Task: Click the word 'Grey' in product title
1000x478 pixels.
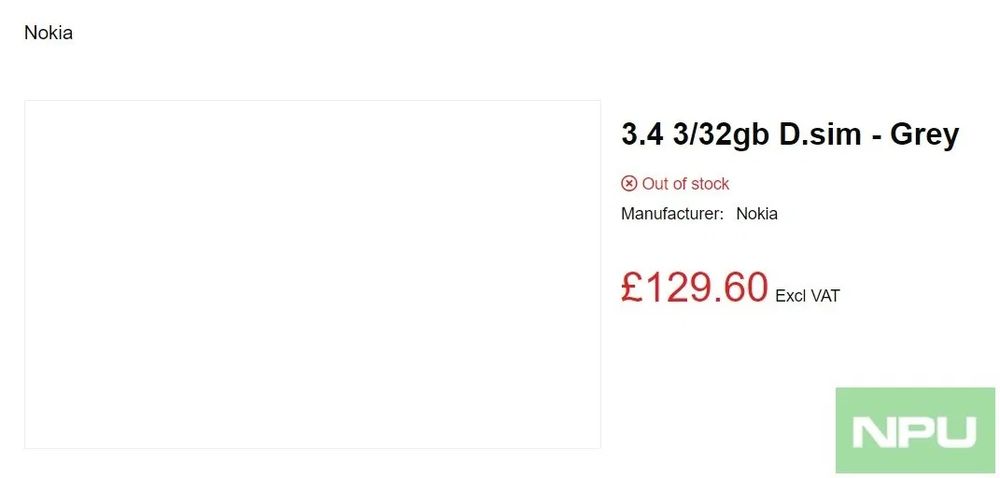Action: point(924,133)
